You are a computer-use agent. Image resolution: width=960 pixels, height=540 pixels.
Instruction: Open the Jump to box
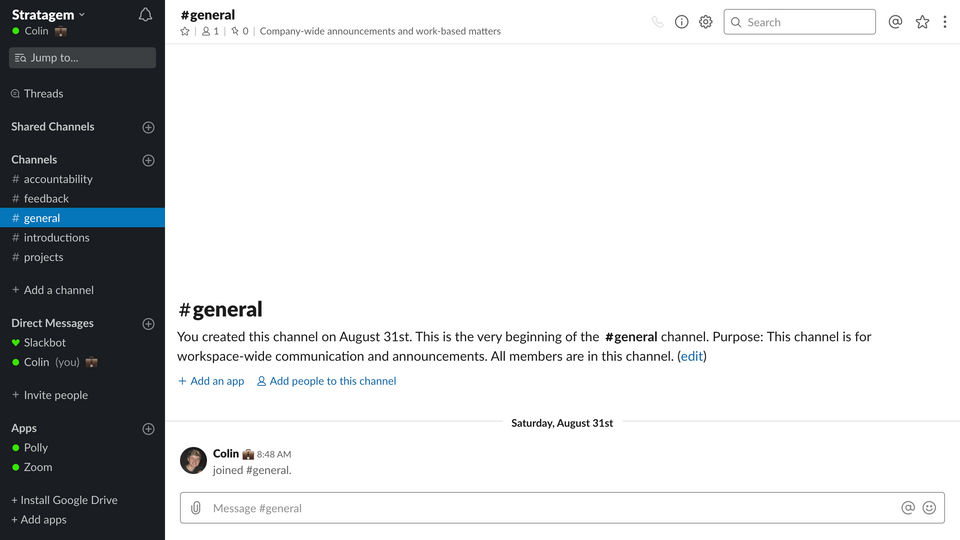point(82,58)
